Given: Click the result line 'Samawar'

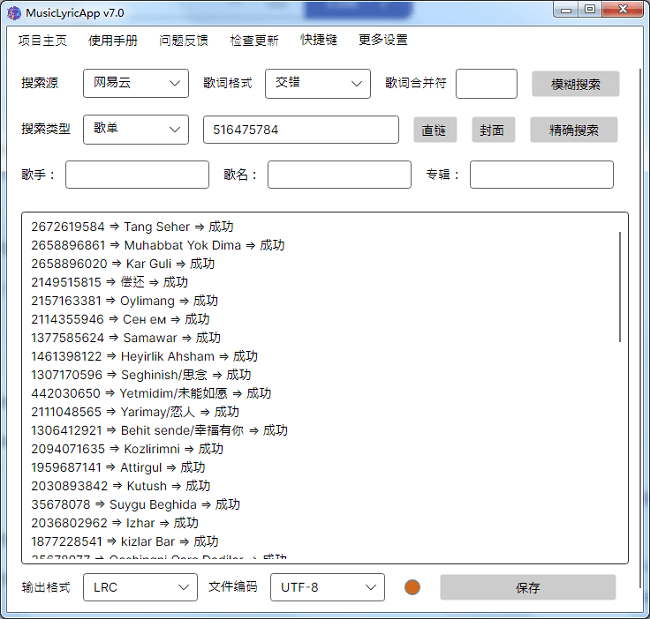Looking at the screenshot, I should pos(126,337).
